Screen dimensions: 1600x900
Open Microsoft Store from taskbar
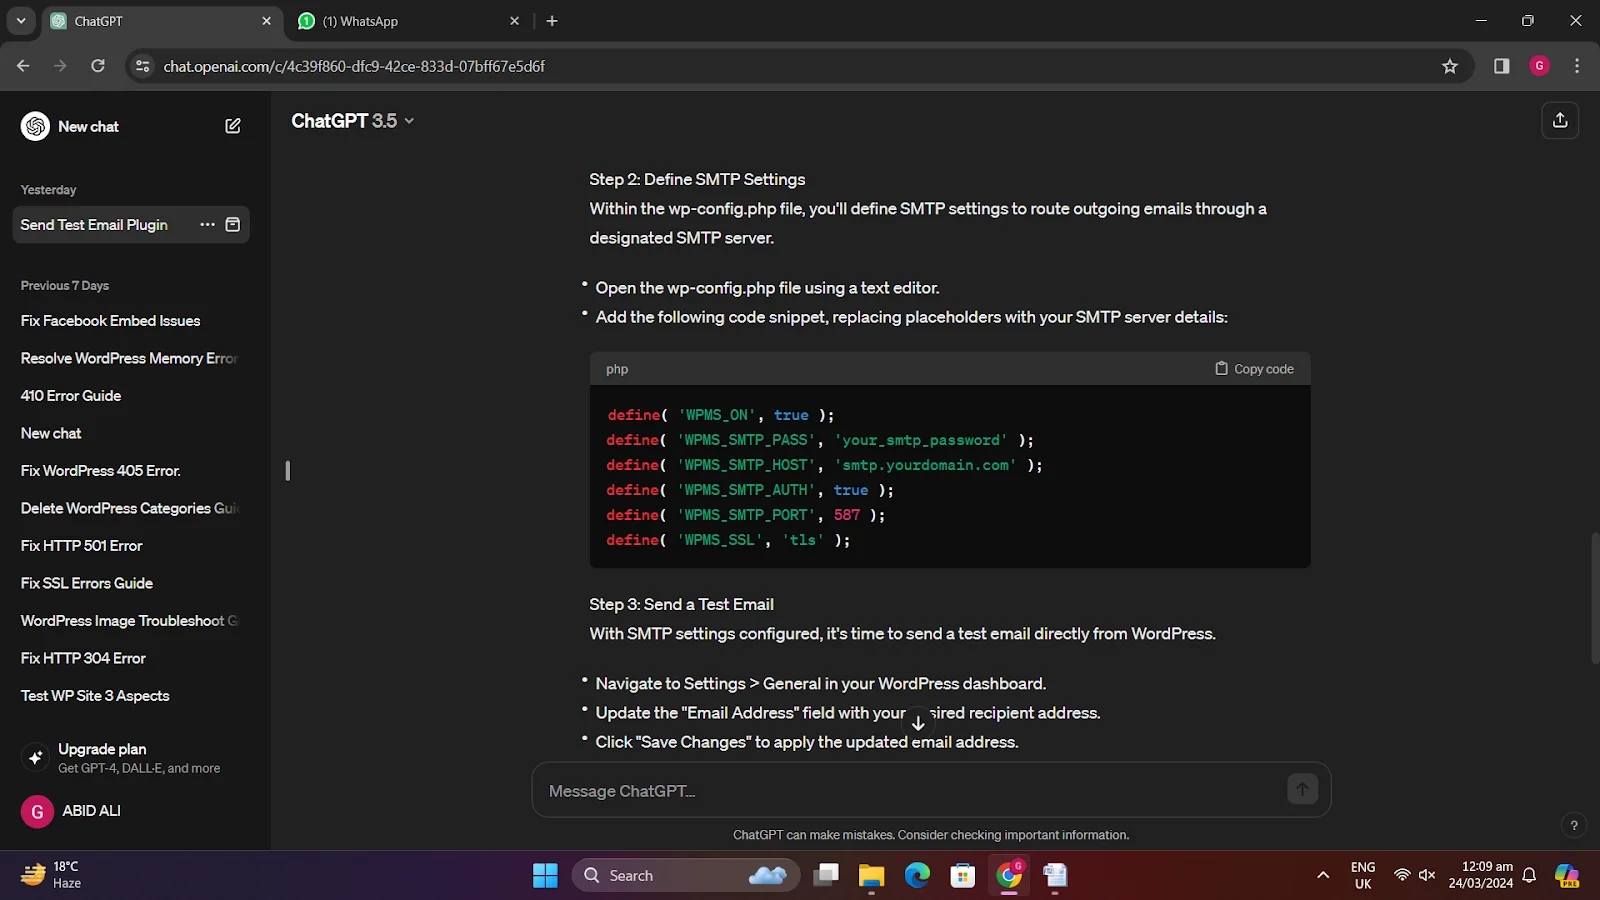coord(963,876)
